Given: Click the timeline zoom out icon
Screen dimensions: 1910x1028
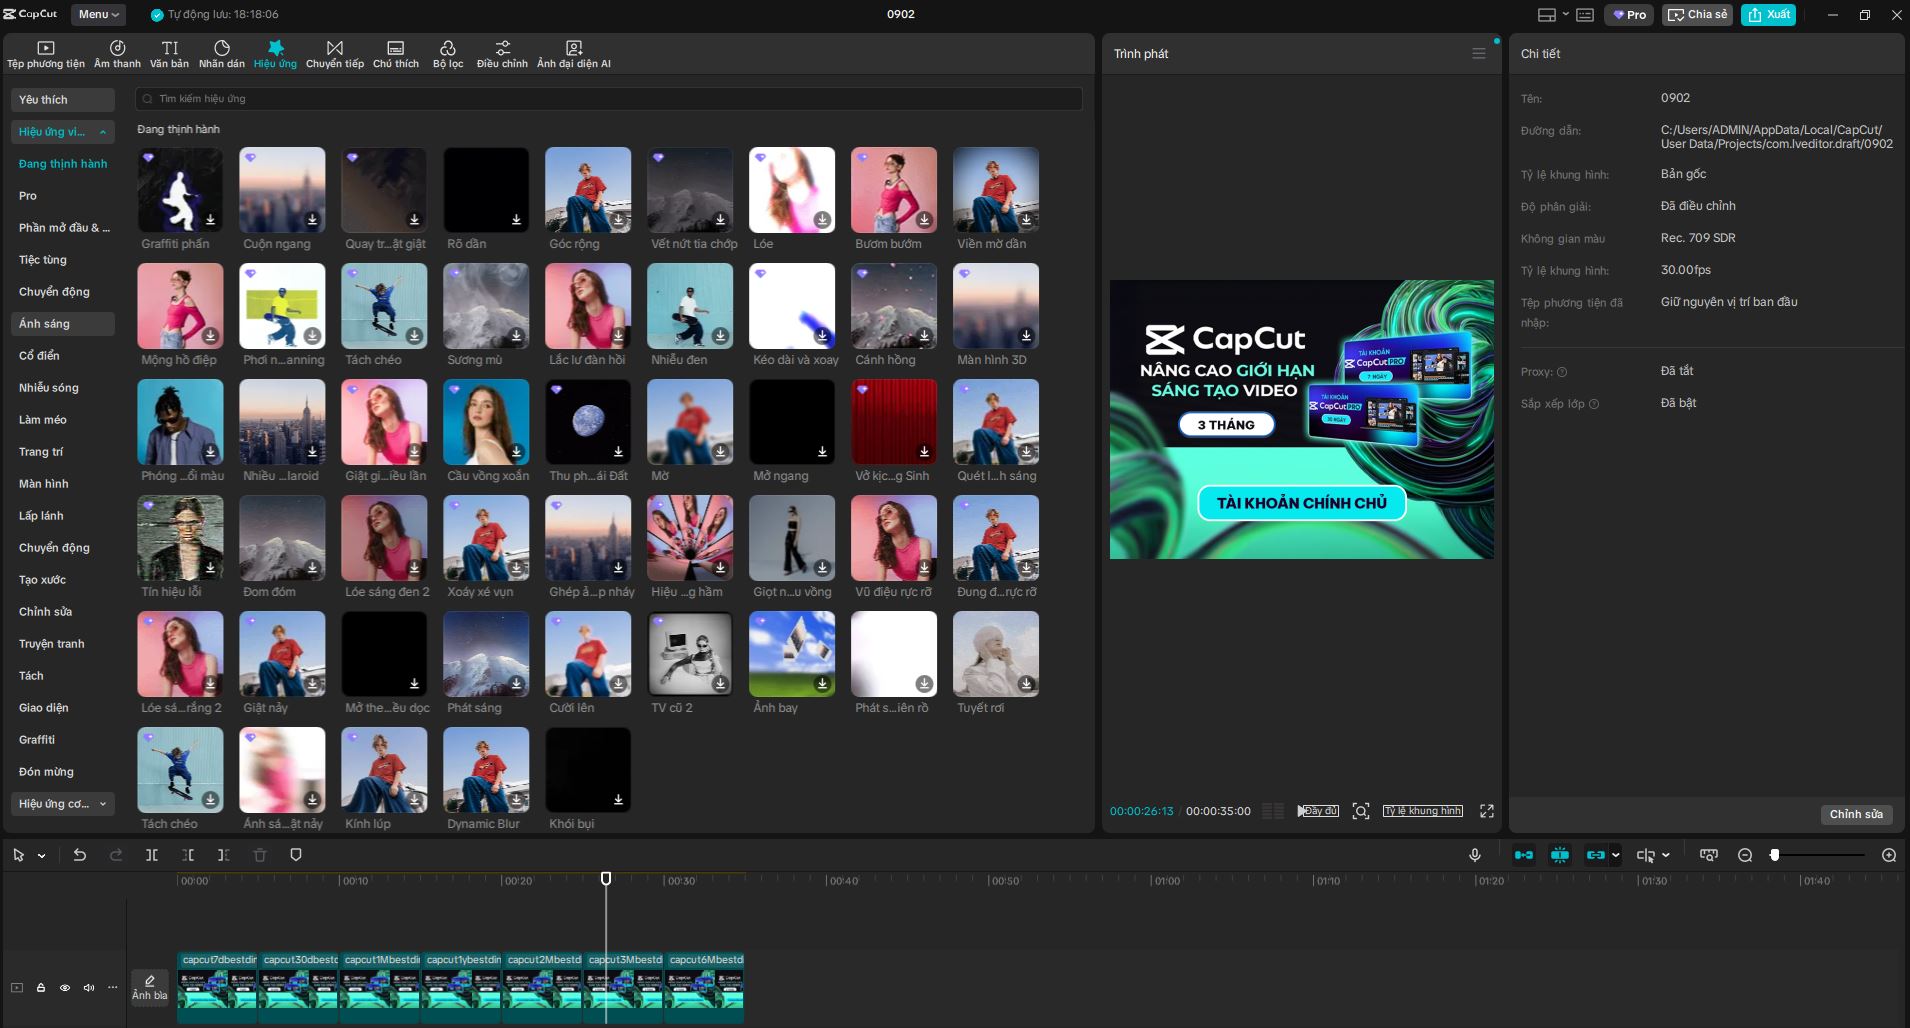Looking at the screenshot, I should click(1745, 855).
